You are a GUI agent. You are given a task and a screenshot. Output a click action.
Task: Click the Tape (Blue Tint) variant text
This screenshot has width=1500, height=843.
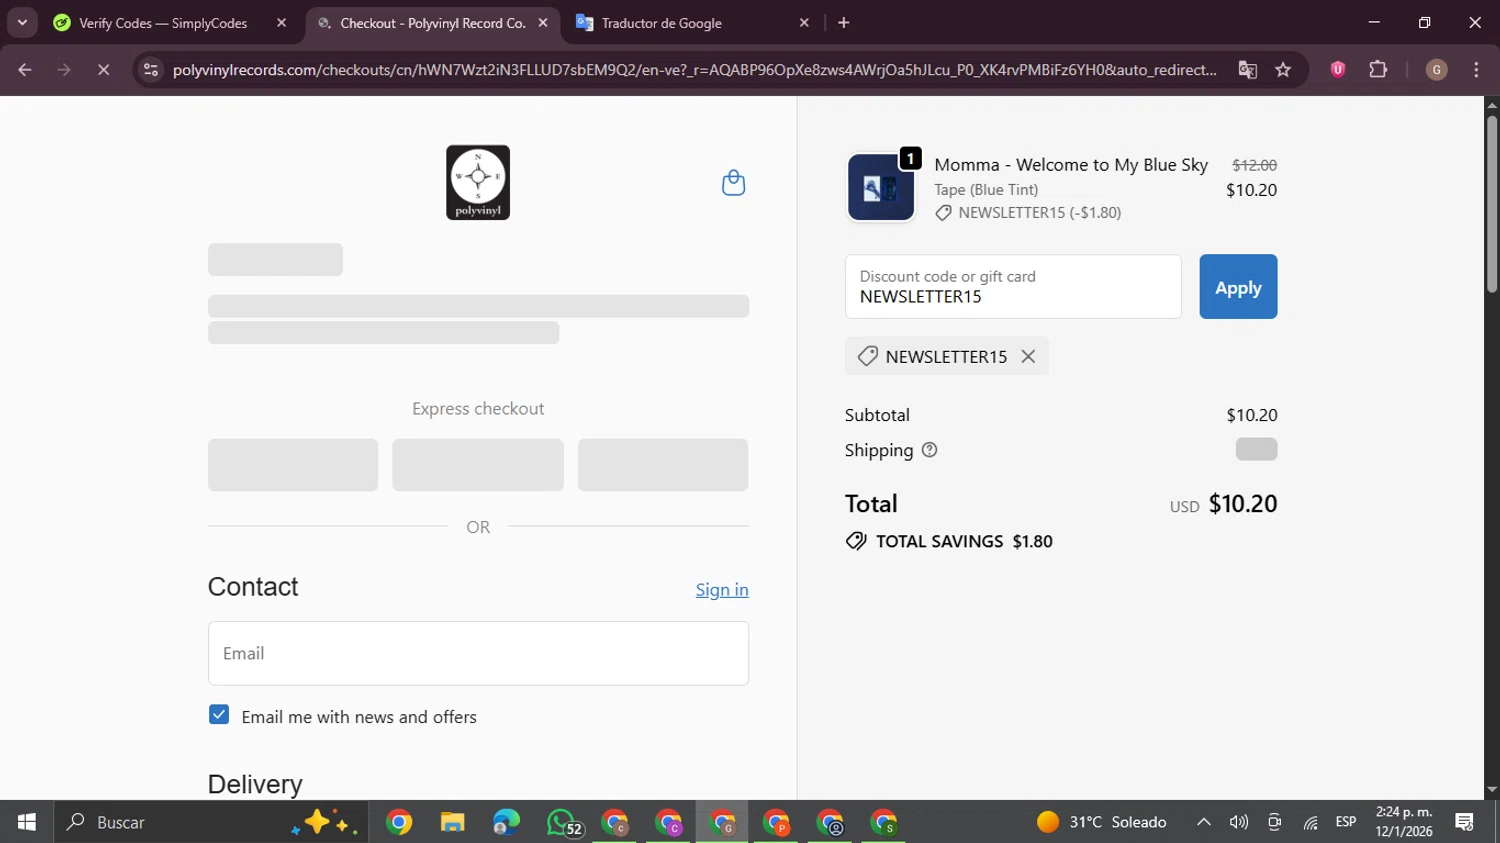coord(986,189)
